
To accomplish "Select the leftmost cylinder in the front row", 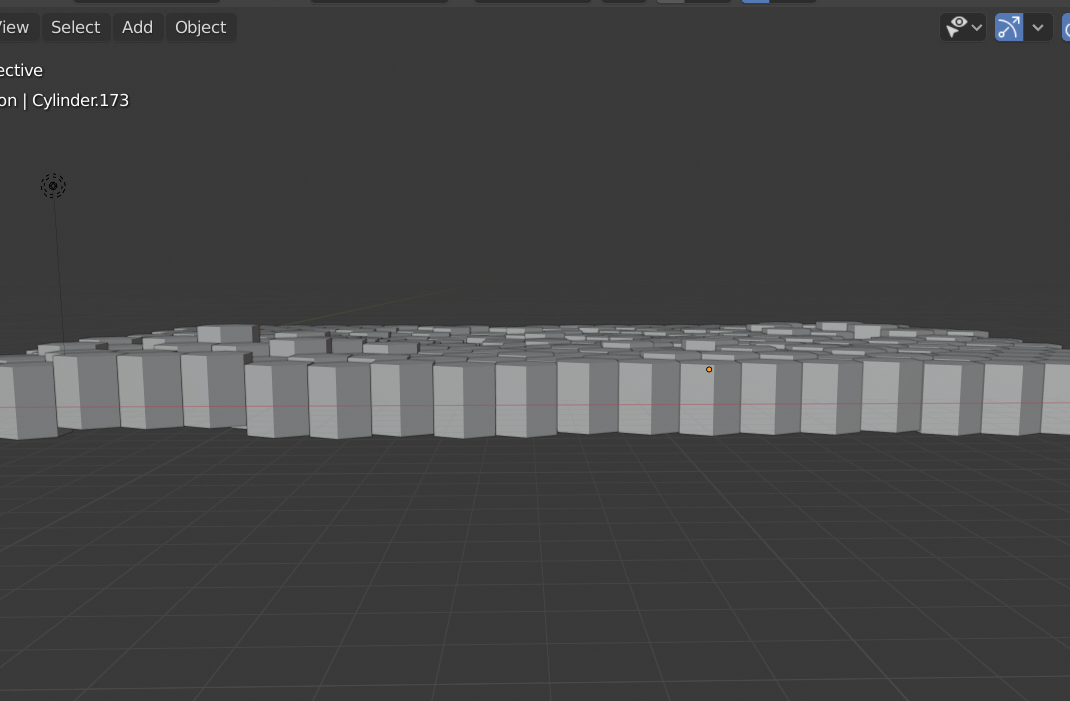I will pyautogui.click(x=26, y=400).
